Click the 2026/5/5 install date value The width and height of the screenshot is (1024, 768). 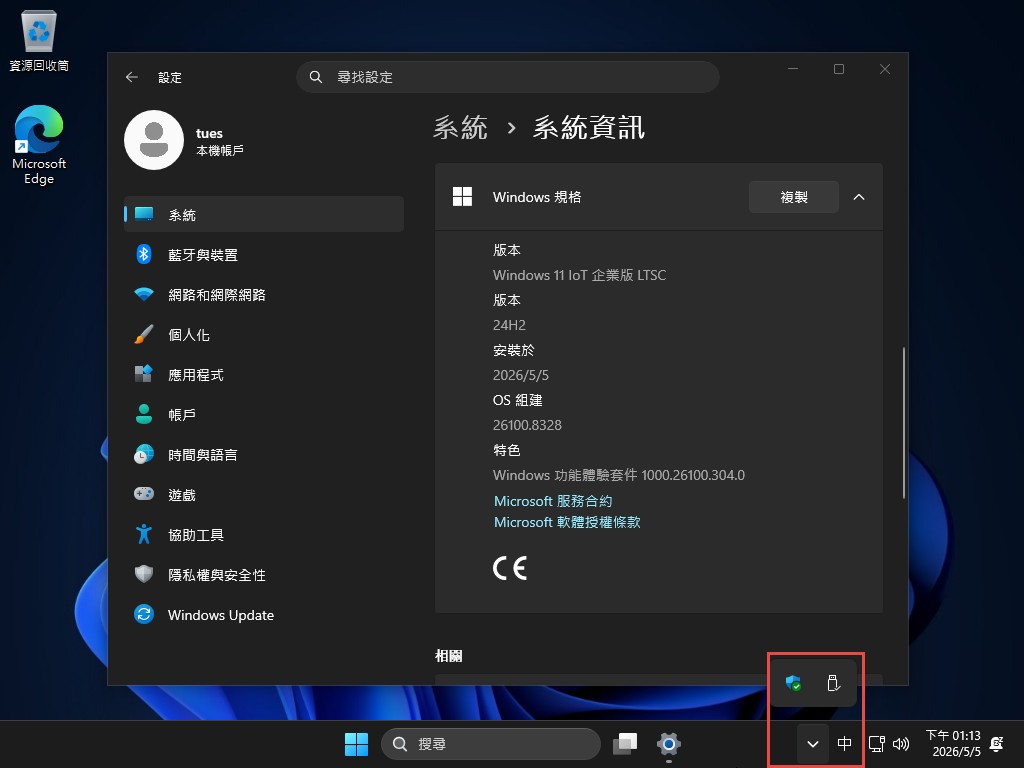tap(520, 375)
